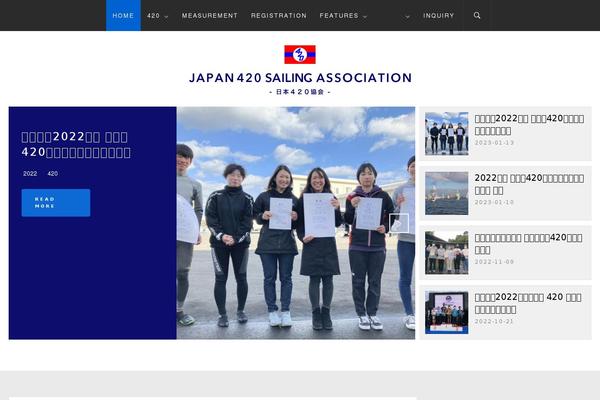
Task: Open podium thumbnail of 2022-10-21 article
Action: pos(447,312)
